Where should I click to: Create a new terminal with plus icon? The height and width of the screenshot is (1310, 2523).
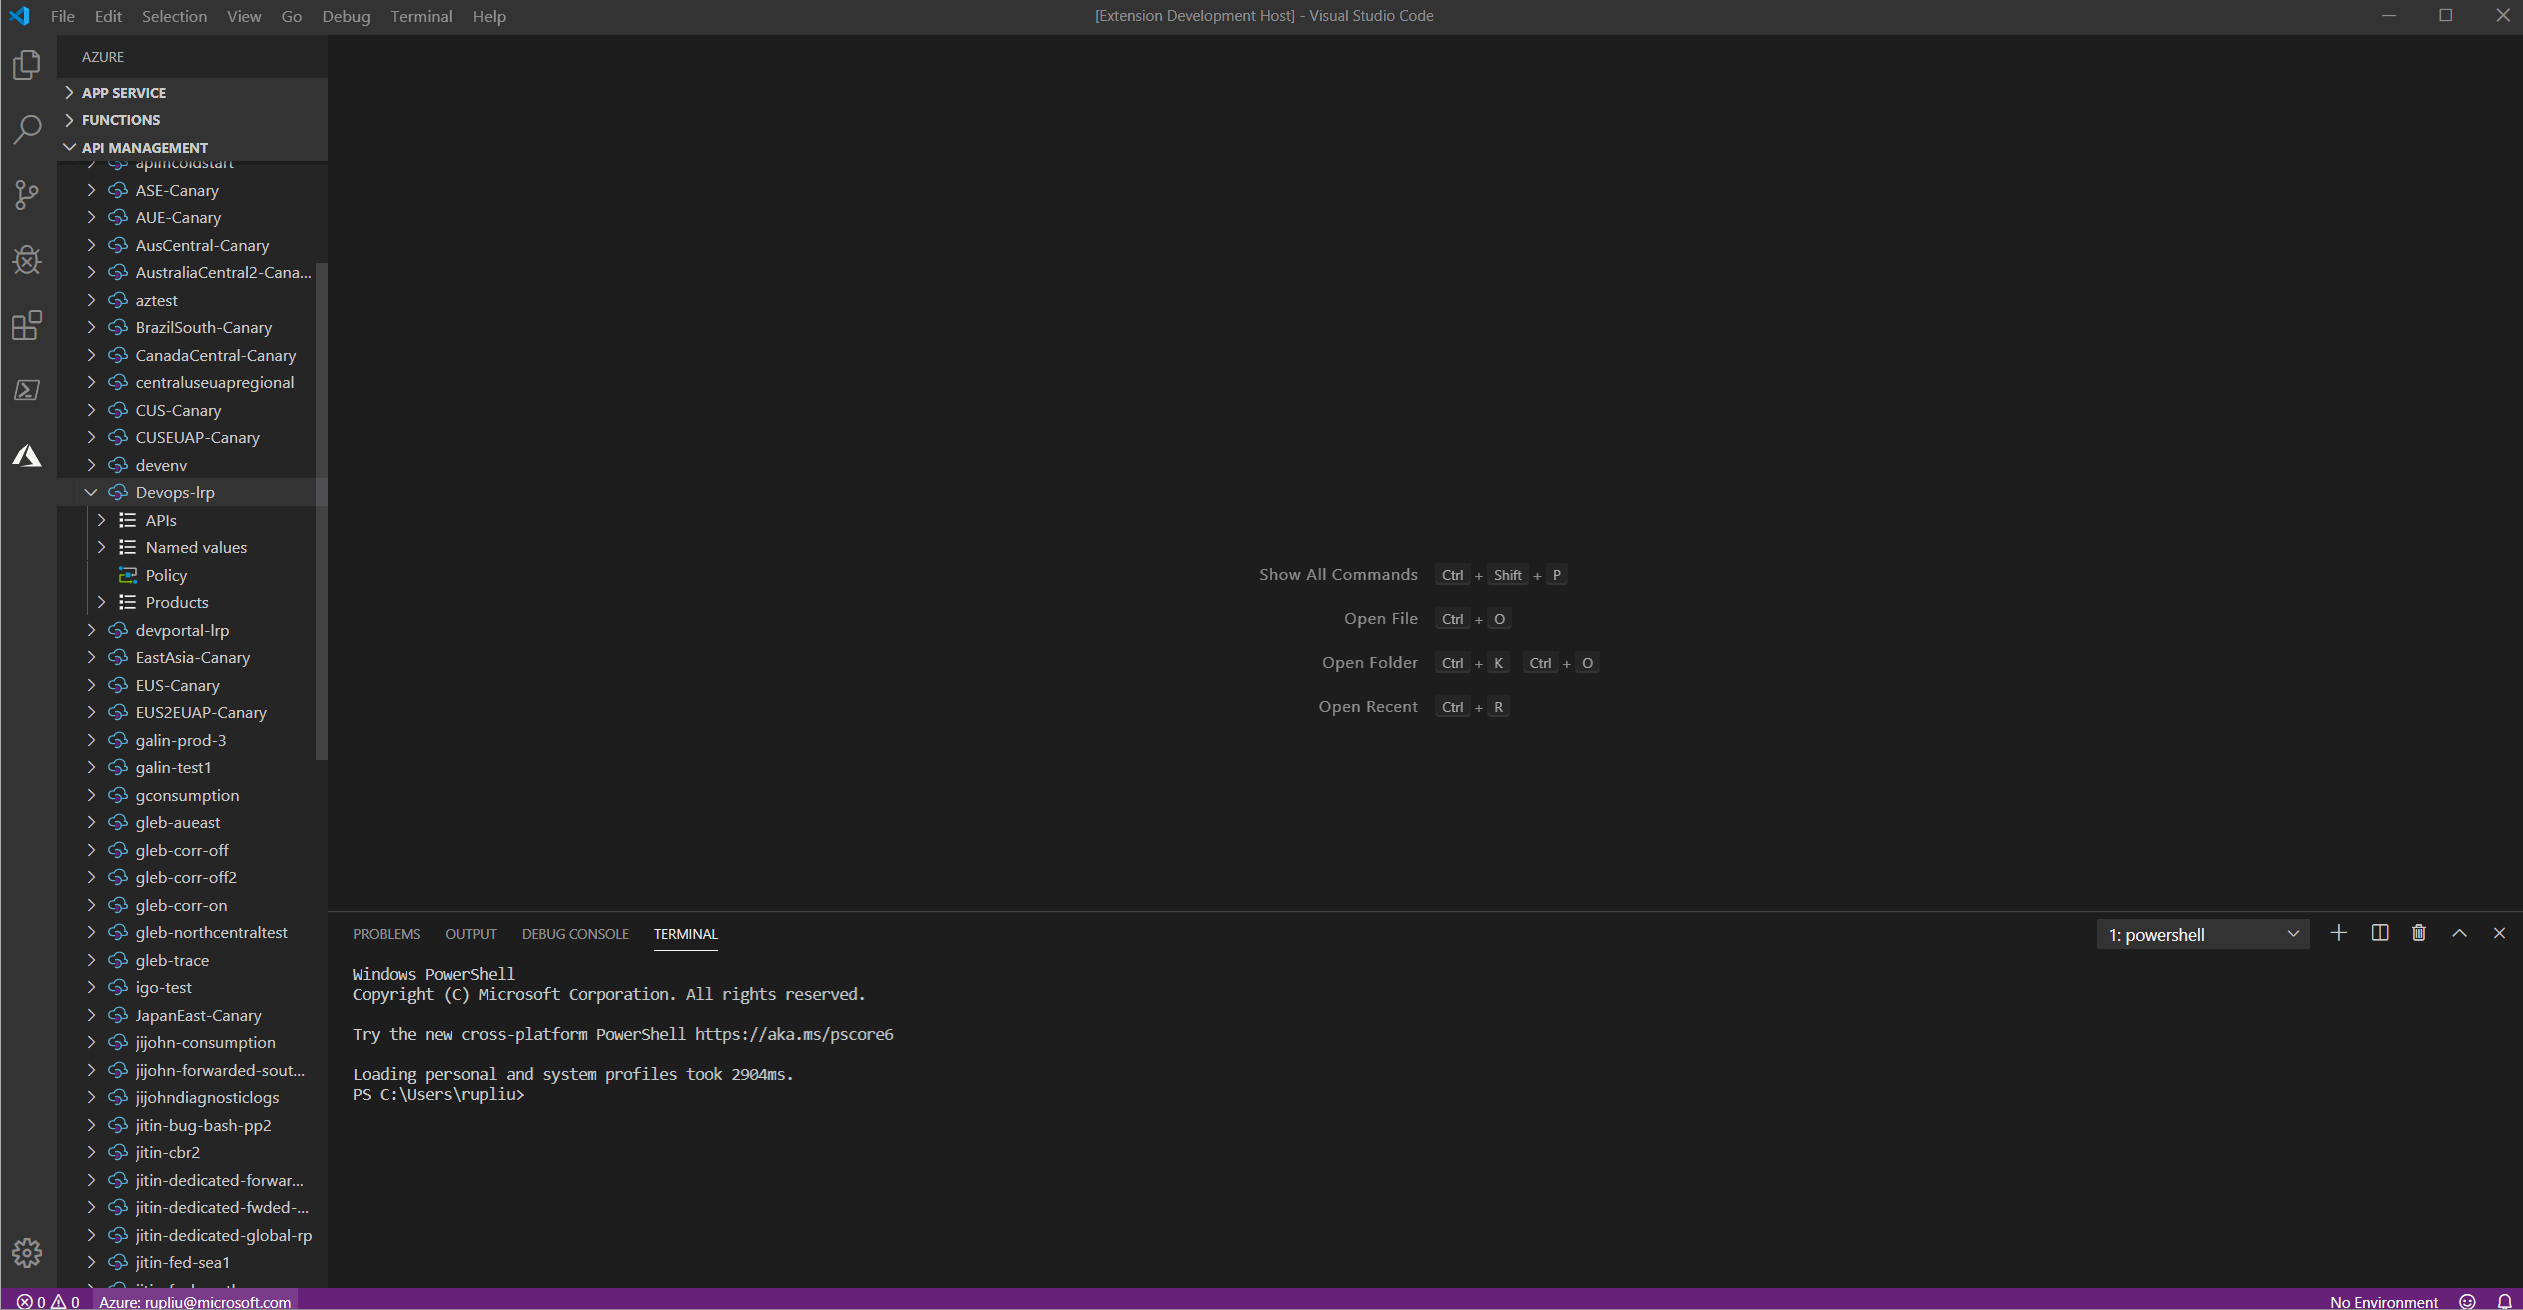click(x=2338, y=933)
